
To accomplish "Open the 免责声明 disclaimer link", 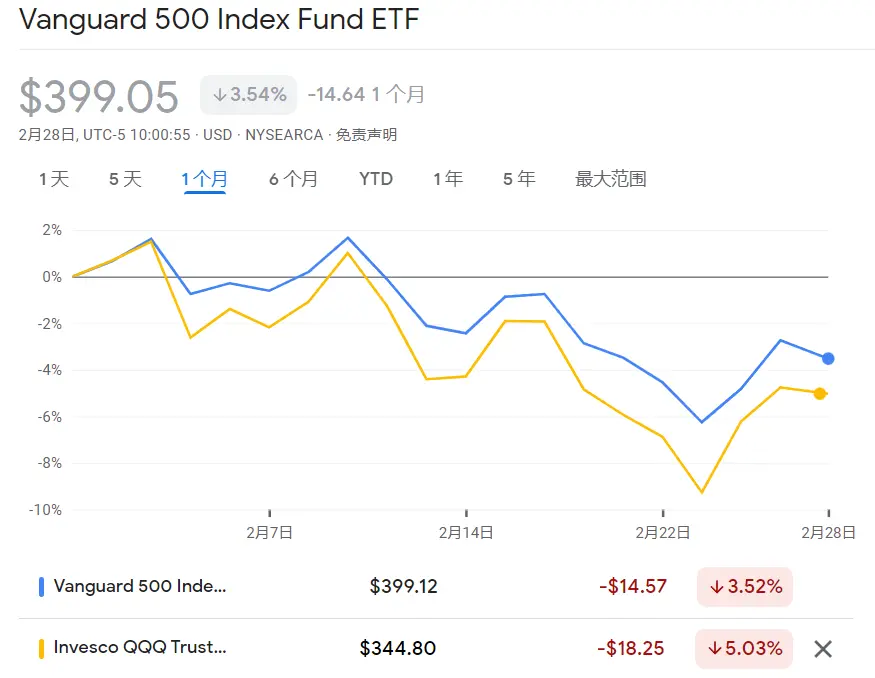I will (366, 135).
